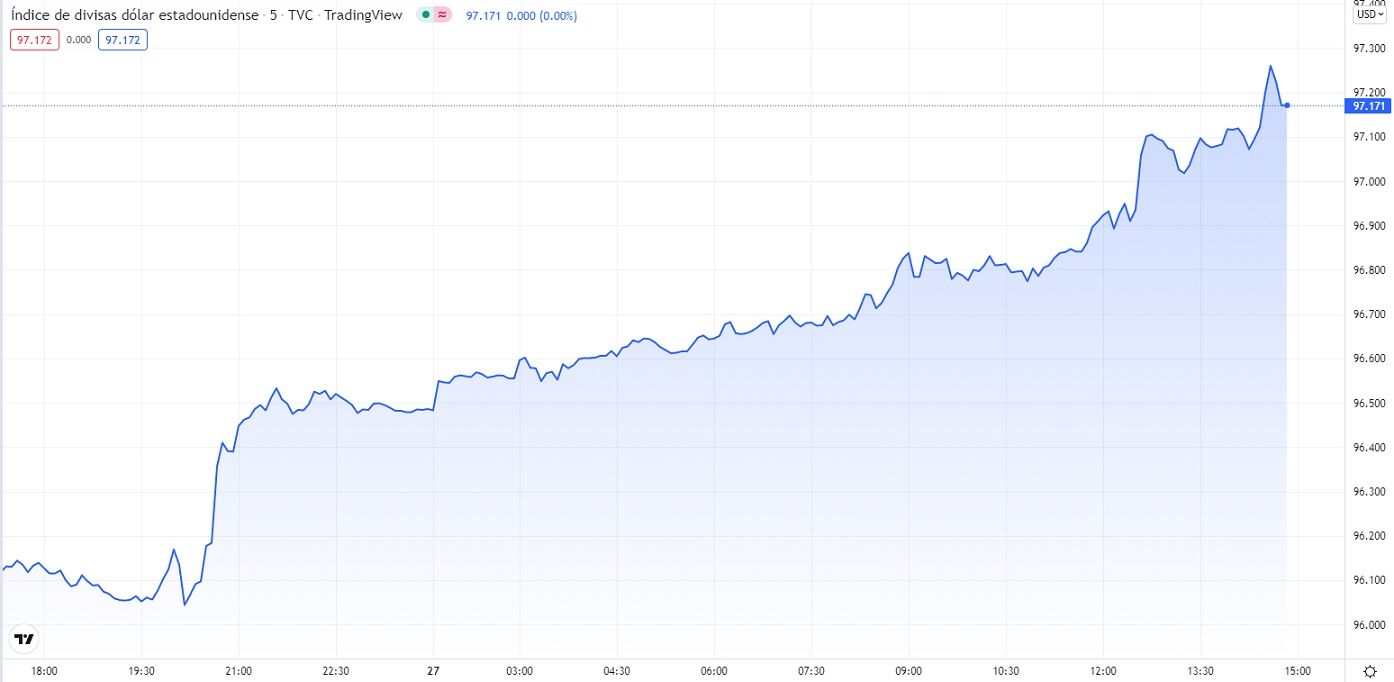Image resolution: width=1394 pixels, height=682 pixels.
Task: Click the pink approximate-data indicator icon
Action: coord(442,15)
